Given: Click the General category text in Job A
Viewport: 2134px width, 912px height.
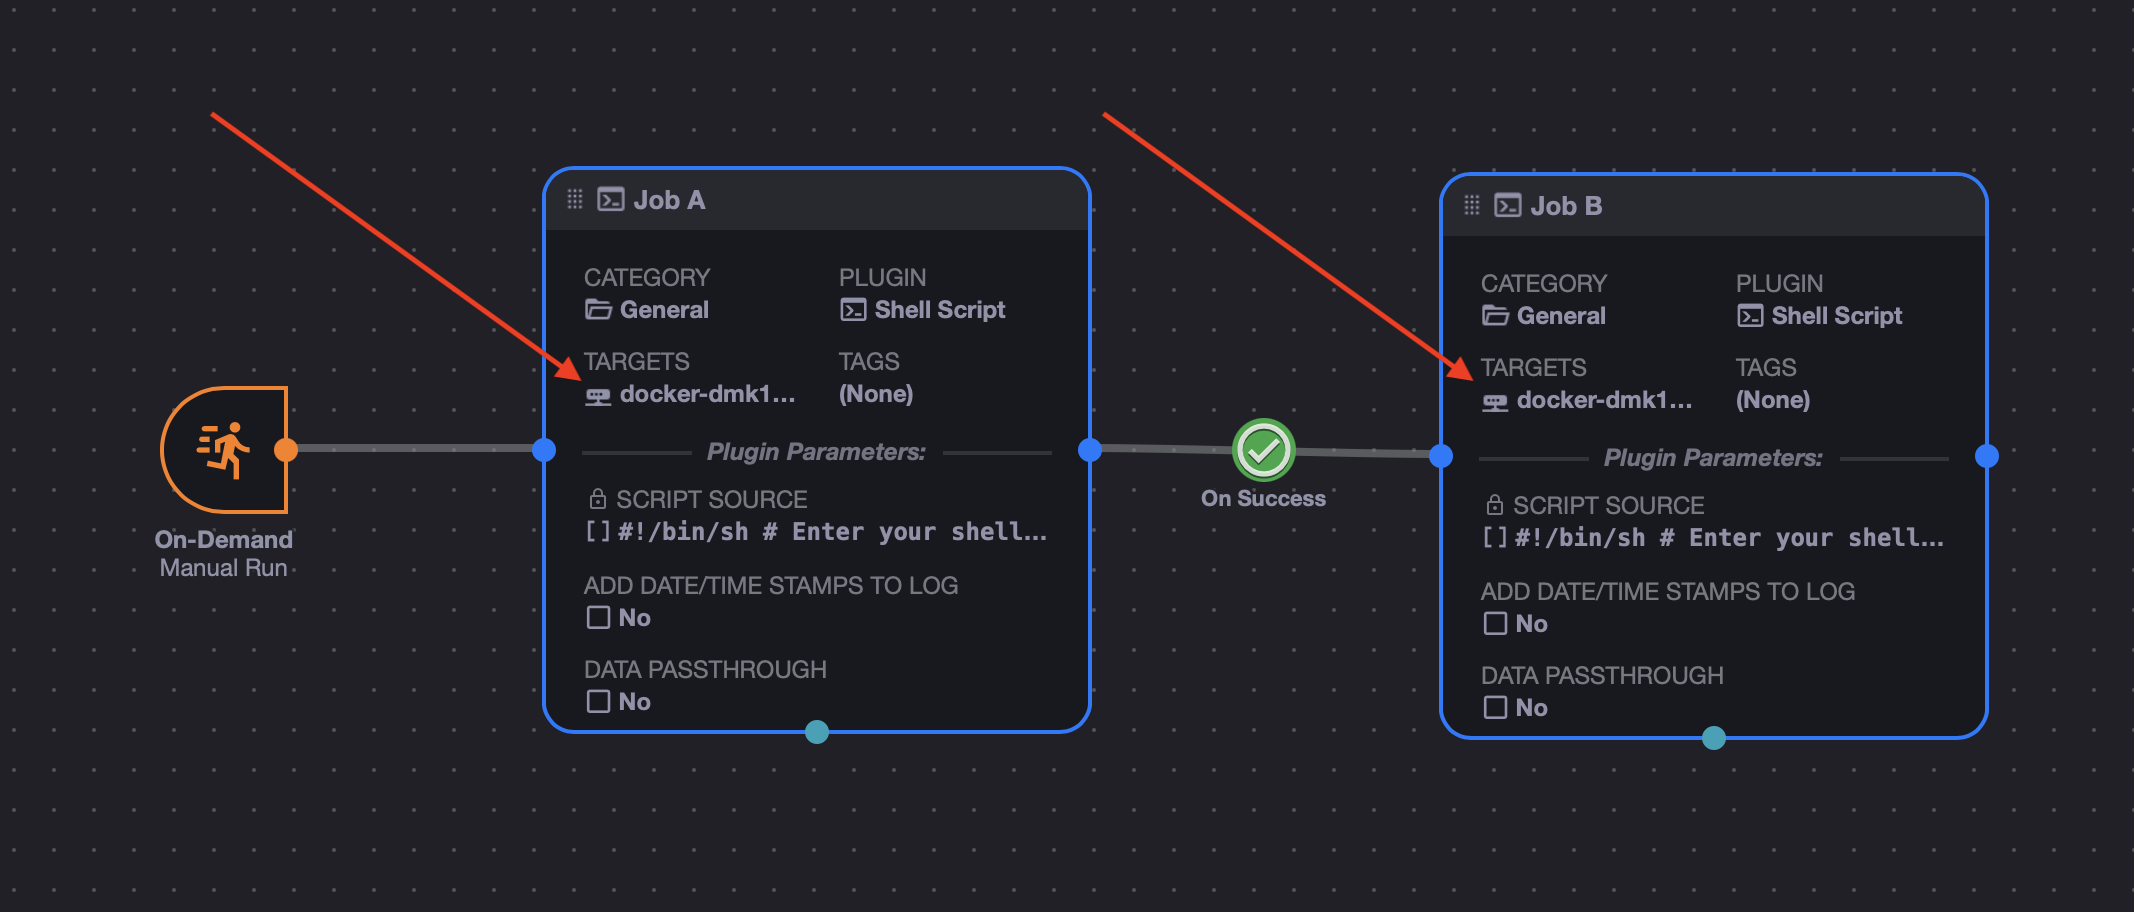Looking at the screenshot, I should [x=664, y=310].
